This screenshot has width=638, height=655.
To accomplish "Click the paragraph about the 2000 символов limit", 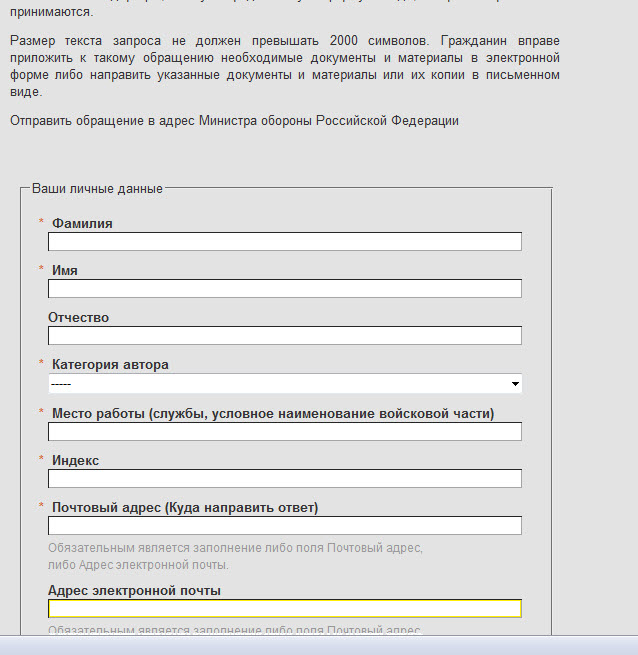I will coord(284,66).
